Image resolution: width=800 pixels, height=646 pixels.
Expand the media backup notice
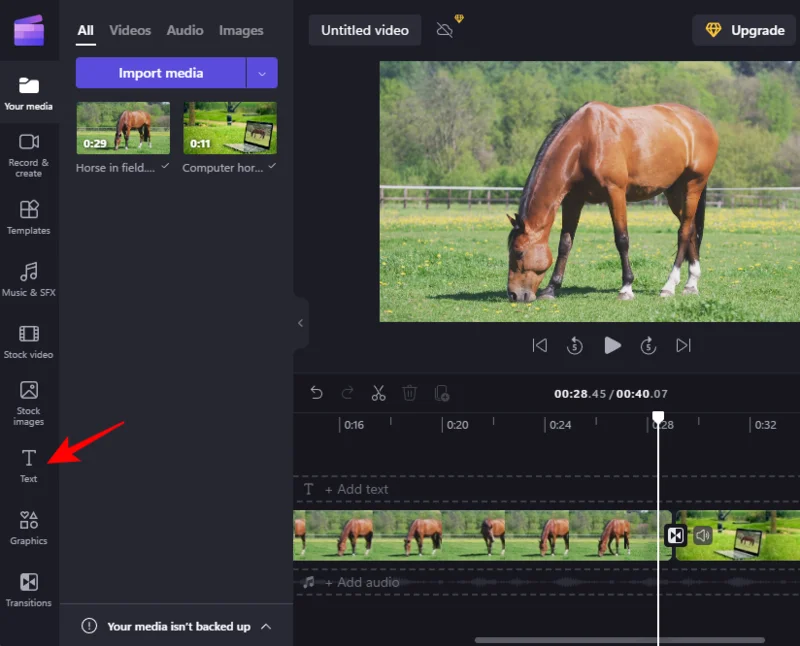[x=266, y=626]
